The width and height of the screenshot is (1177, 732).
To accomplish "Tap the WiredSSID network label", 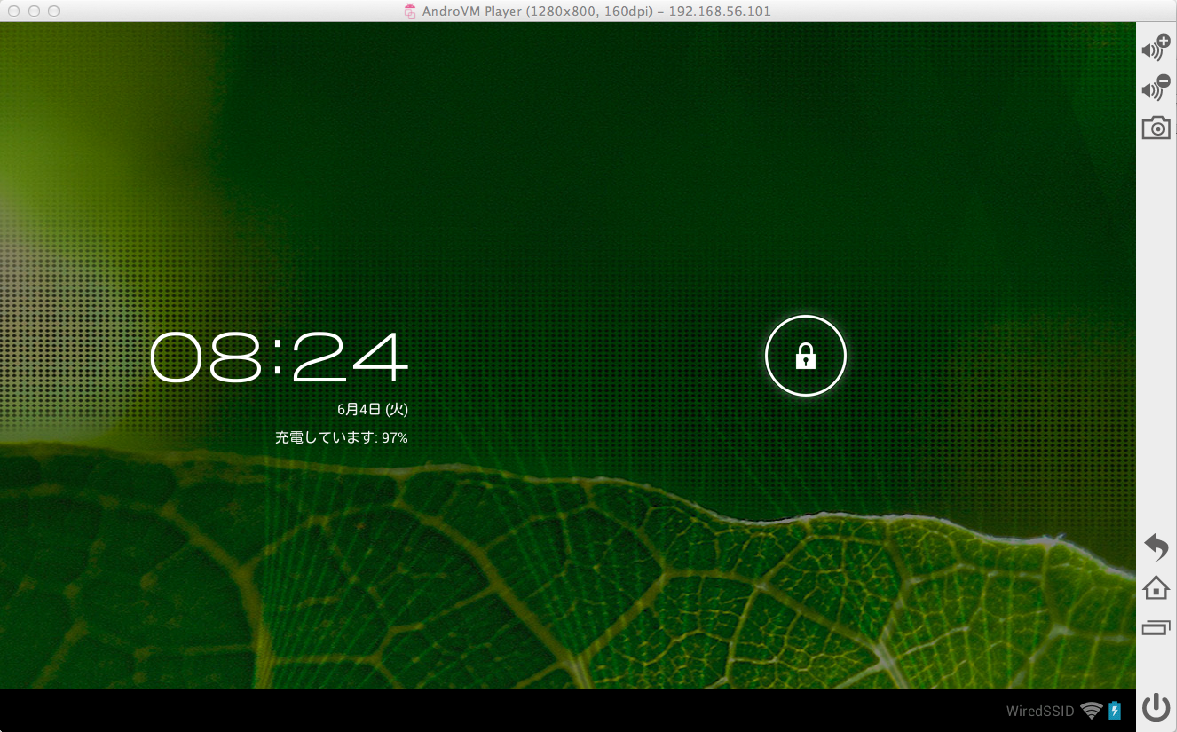I will pos(1040,711).
